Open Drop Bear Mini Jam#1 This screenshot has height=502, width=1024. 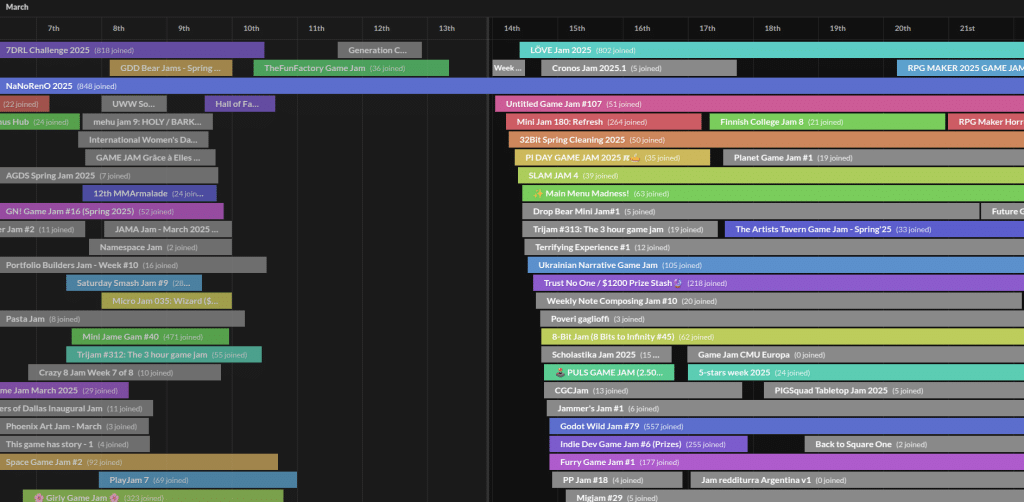(751, 212)
